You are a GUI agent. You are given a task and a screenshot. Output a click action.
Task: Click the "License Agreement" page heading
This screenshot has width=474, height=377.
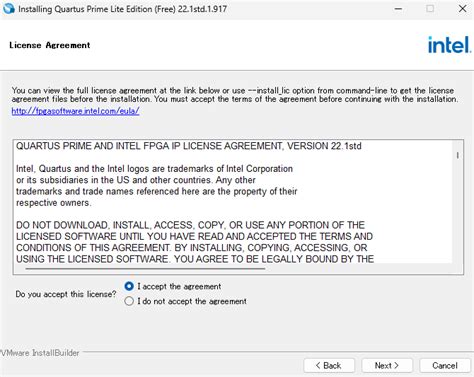click(50, 45)
